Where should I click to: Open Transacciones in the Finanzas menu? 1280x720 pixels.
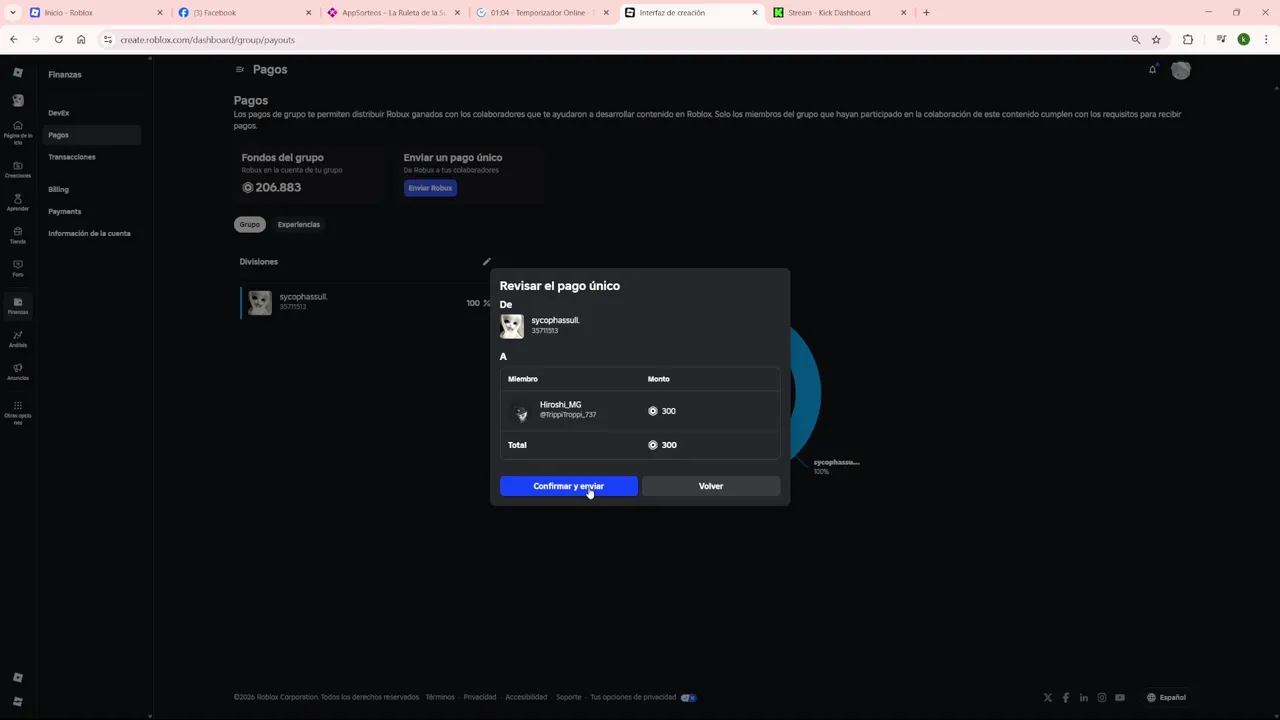pyautogui.click(x=72, y=157)
